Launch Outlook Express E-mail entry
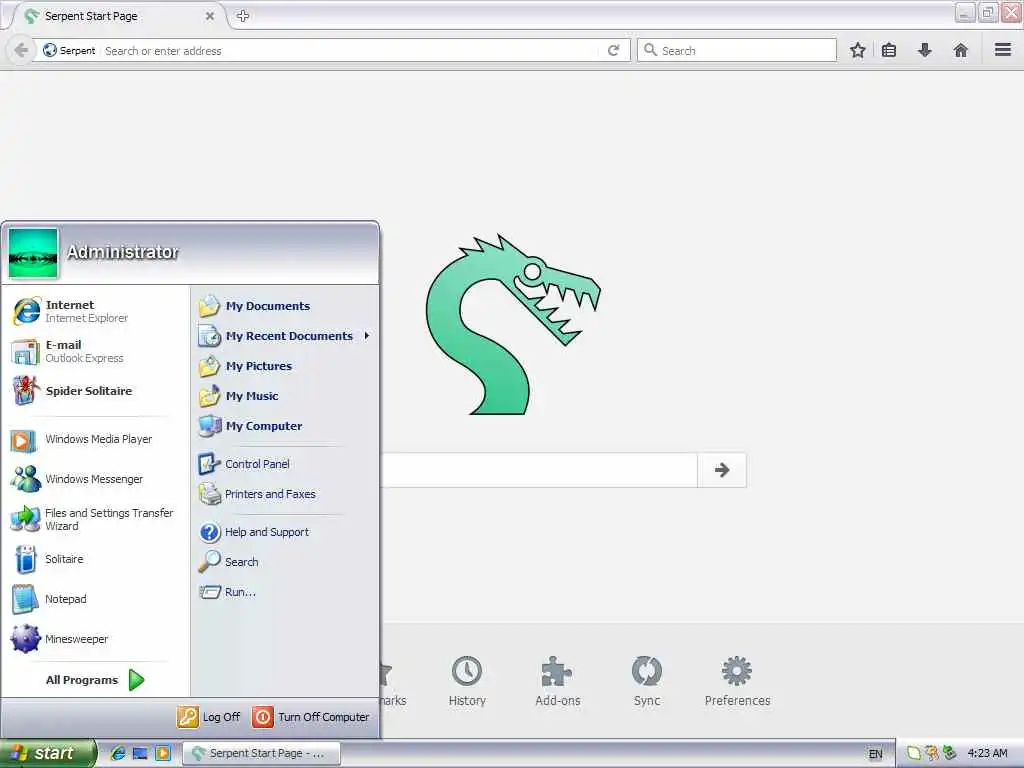1024x768 pixels. click(67, 351)
